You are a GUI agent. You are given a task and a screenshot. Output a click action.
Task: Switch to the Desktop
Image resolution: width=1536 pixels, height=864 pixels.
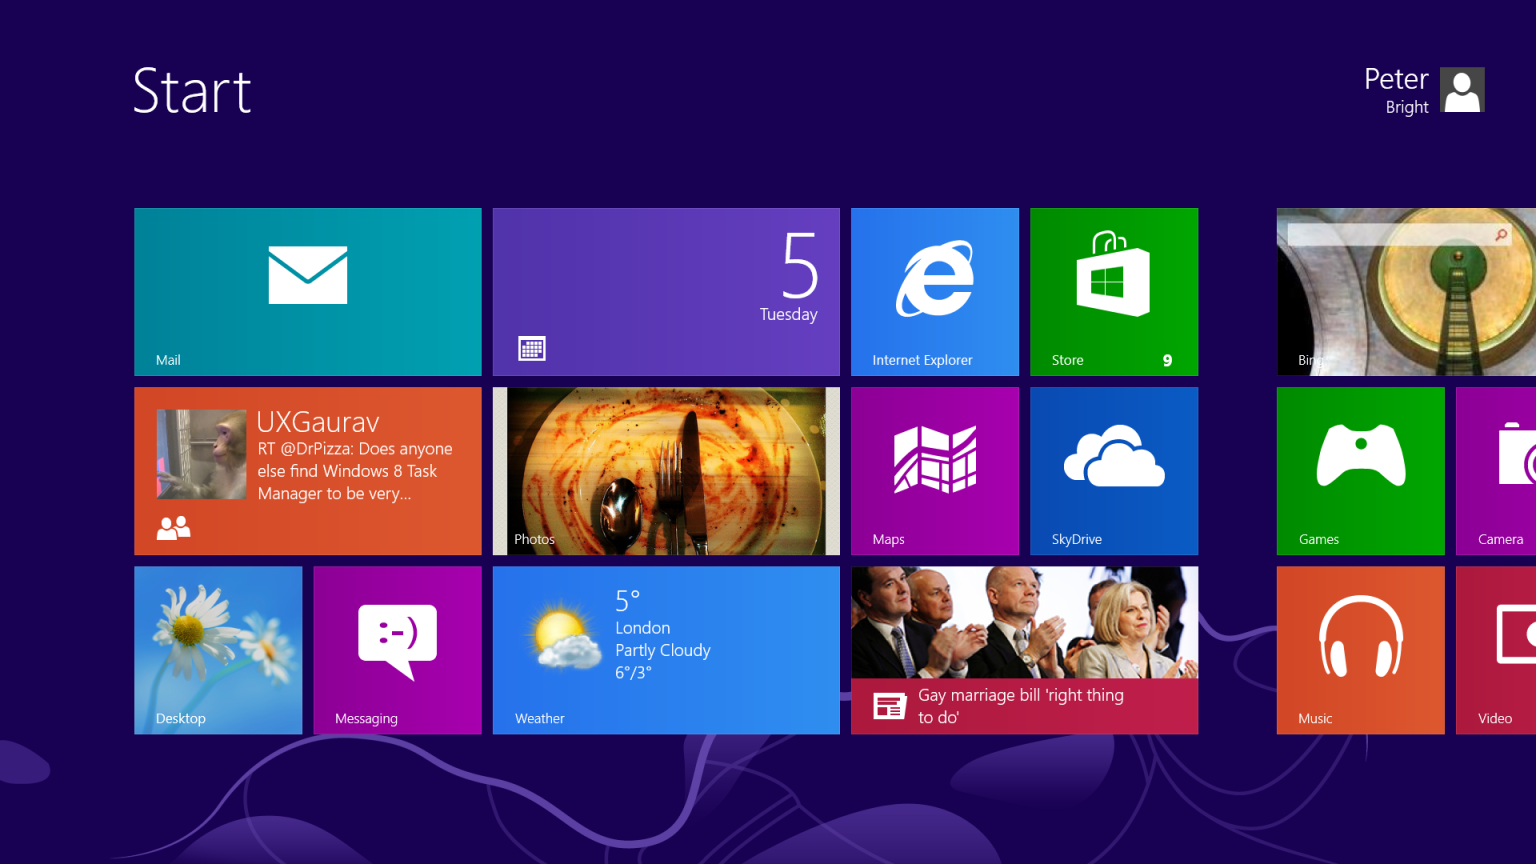(x=218, y=650)
